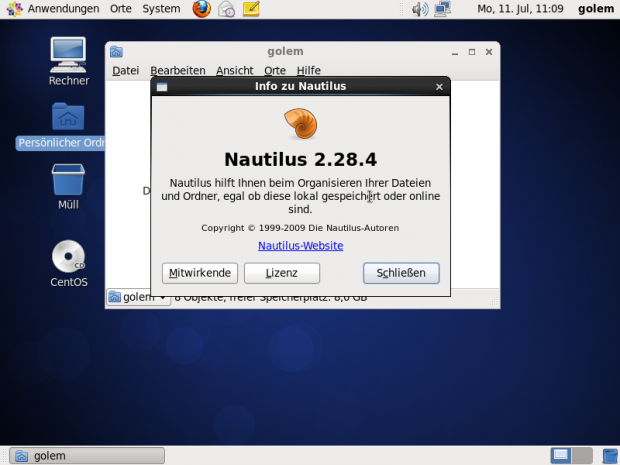Click the volume speaker icon
Viewport: 620px width, 465px height.
pyautogui.click(x=420, y=9)
